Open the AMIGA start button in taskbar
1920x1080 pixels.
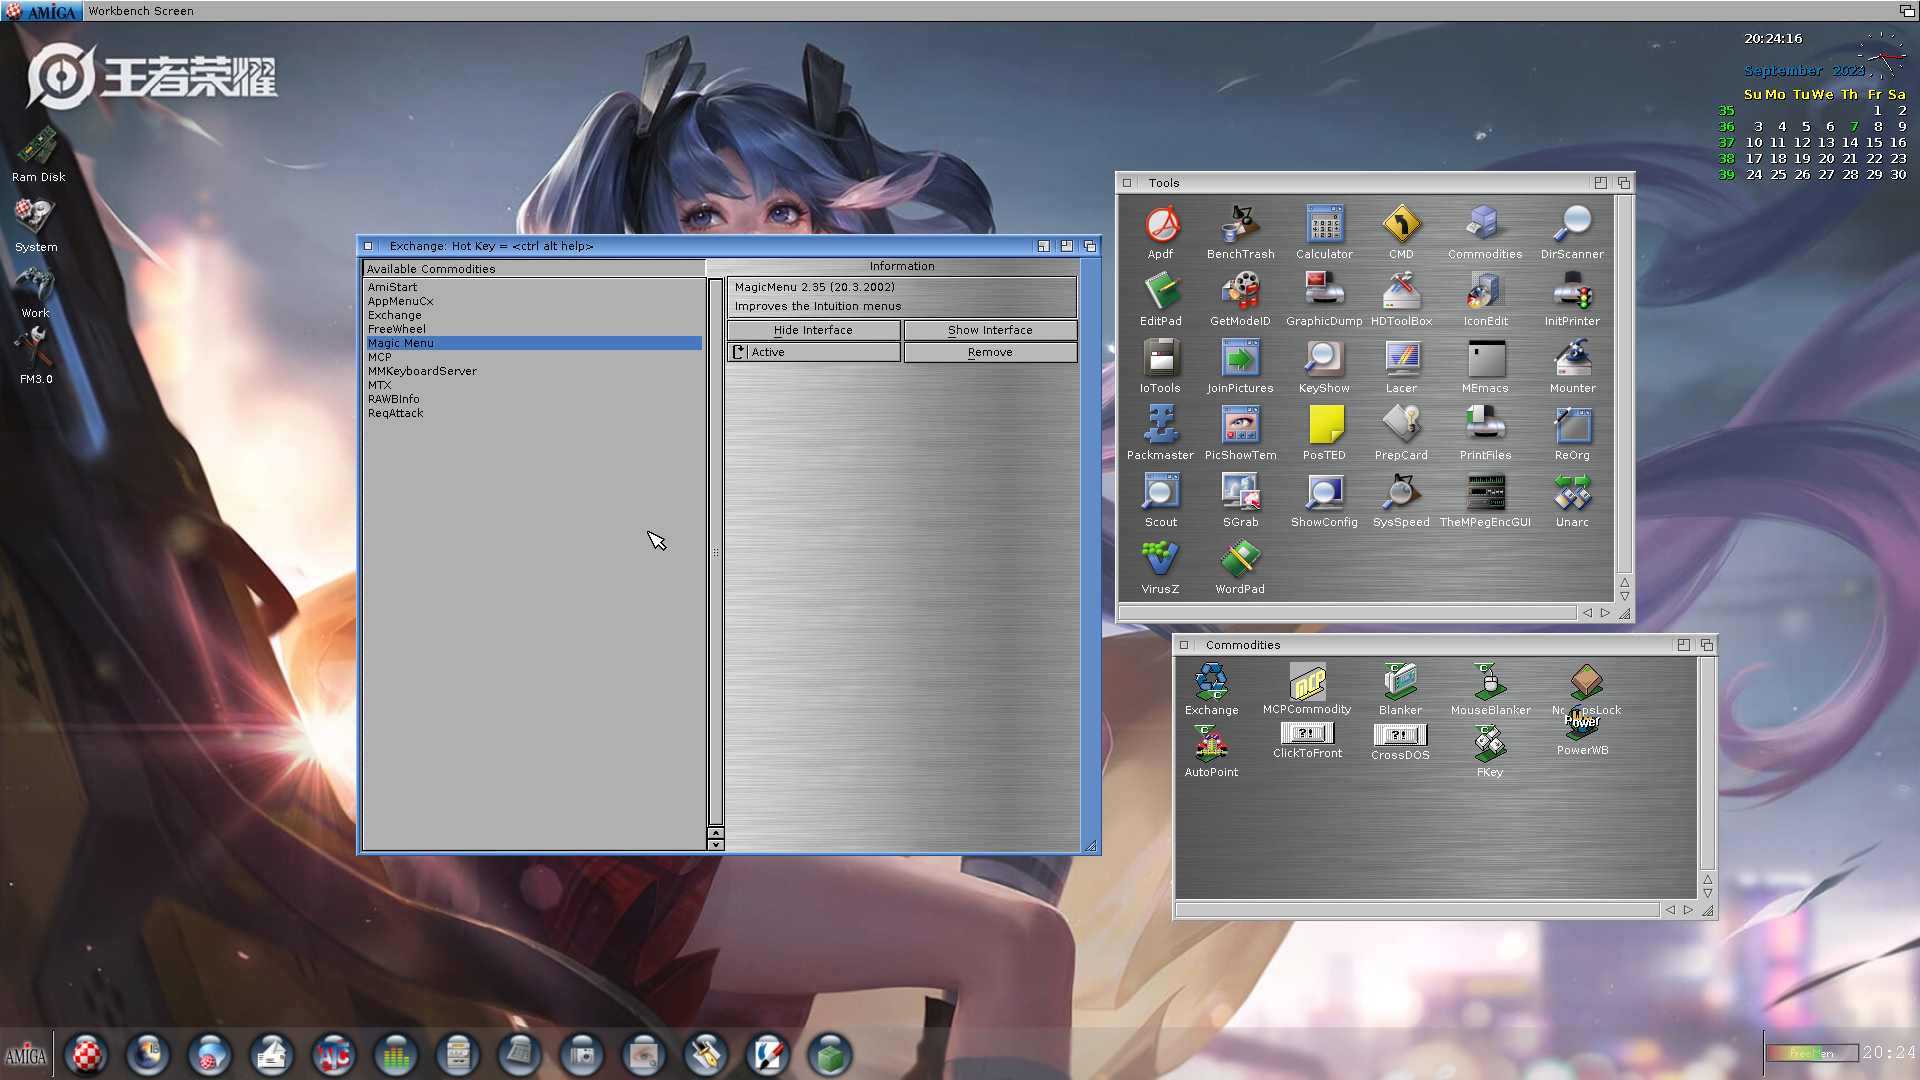pyautogui.click(x=26, y=1055)
